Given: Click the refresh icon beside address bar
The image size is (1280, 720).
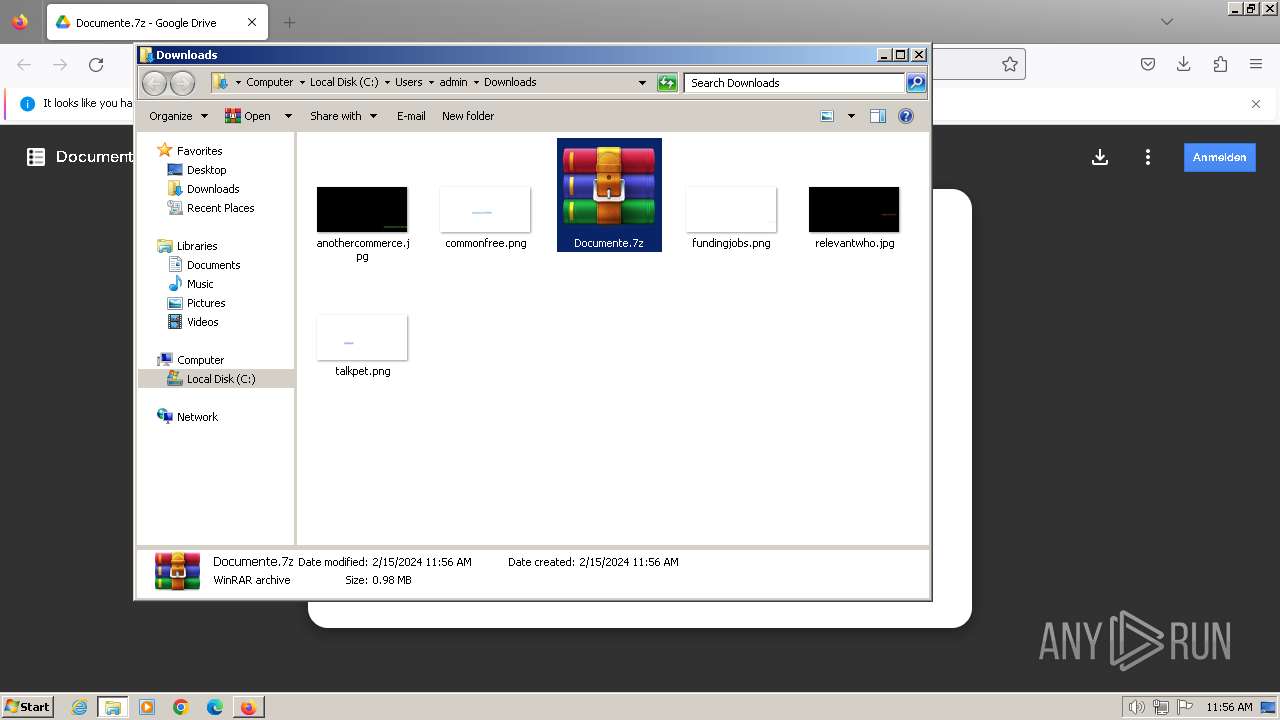Looking at the screenshot, I should coord(667,83).
